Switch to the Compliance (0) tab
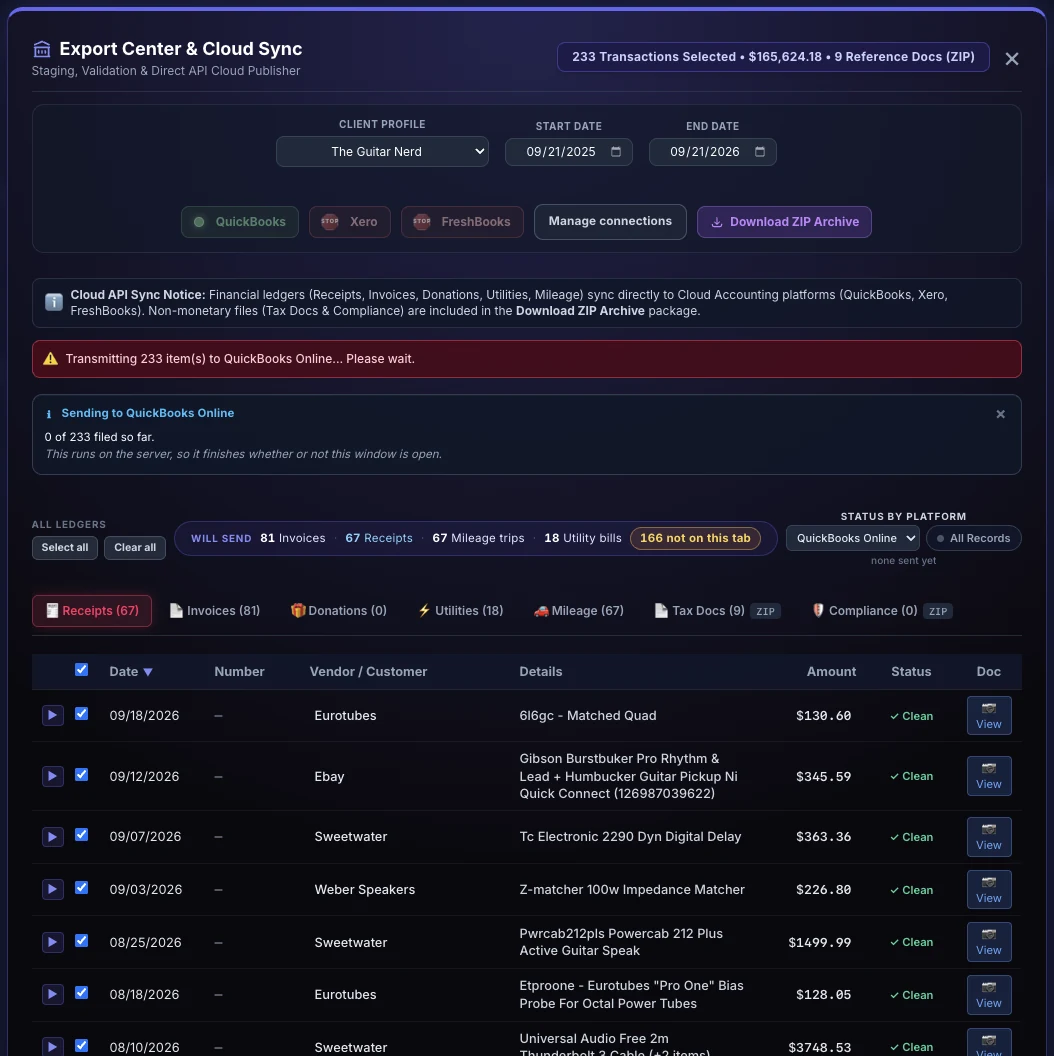The height and width of the screenshot is (1056, 1054). point(882,611)
